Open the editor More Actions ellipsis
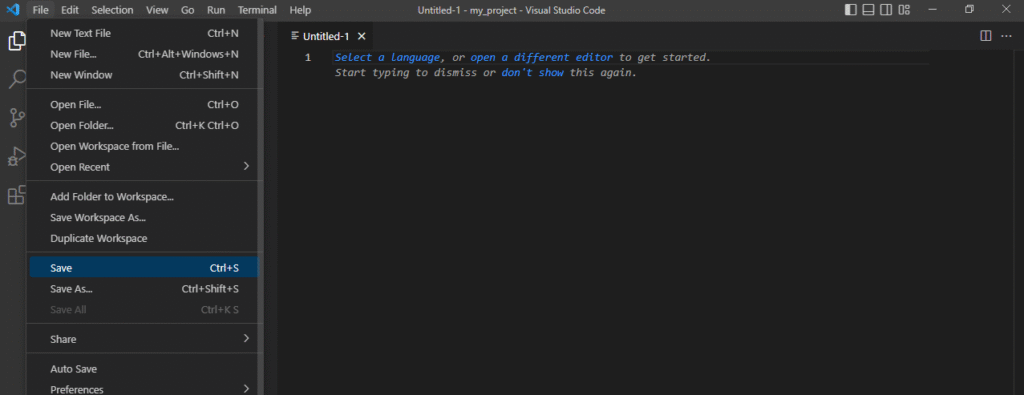This screenshot has height=395, width=1024. click(x=1006, y=36)
